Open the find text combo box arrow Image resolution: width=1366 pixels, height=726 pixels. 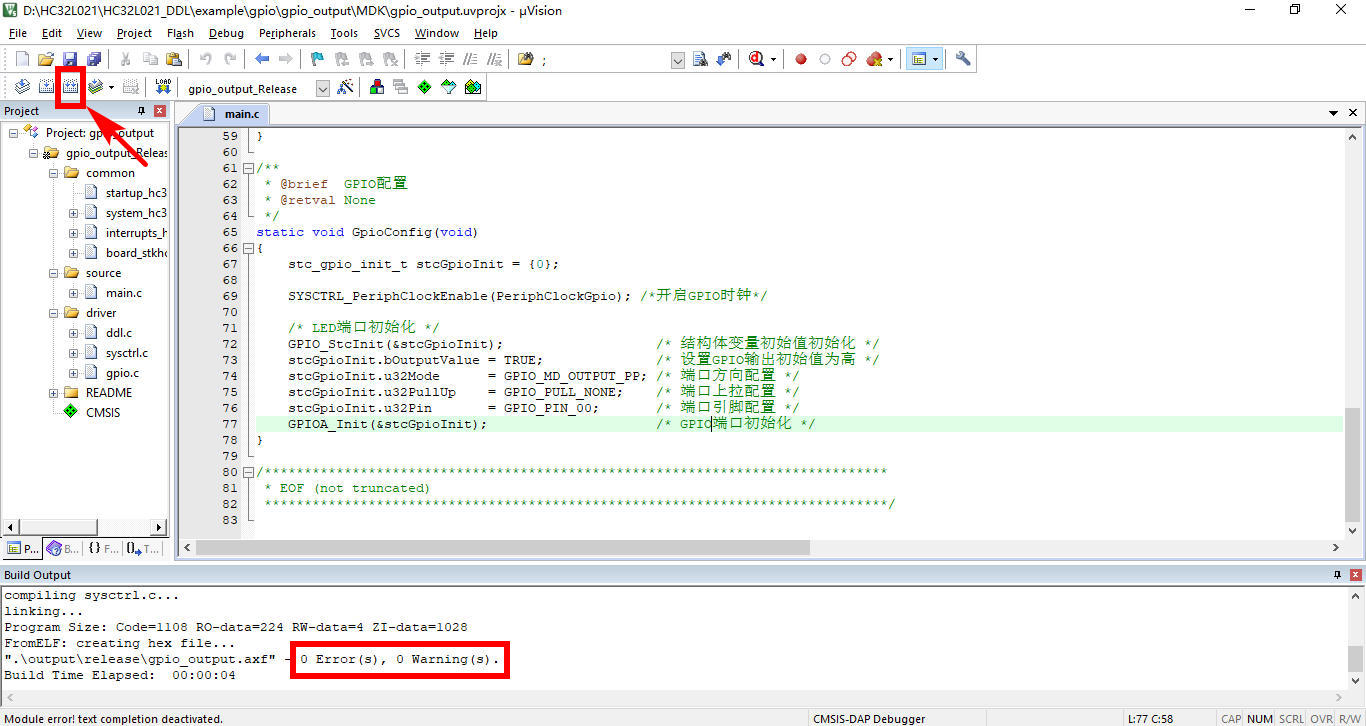click(x=677, y=60)
